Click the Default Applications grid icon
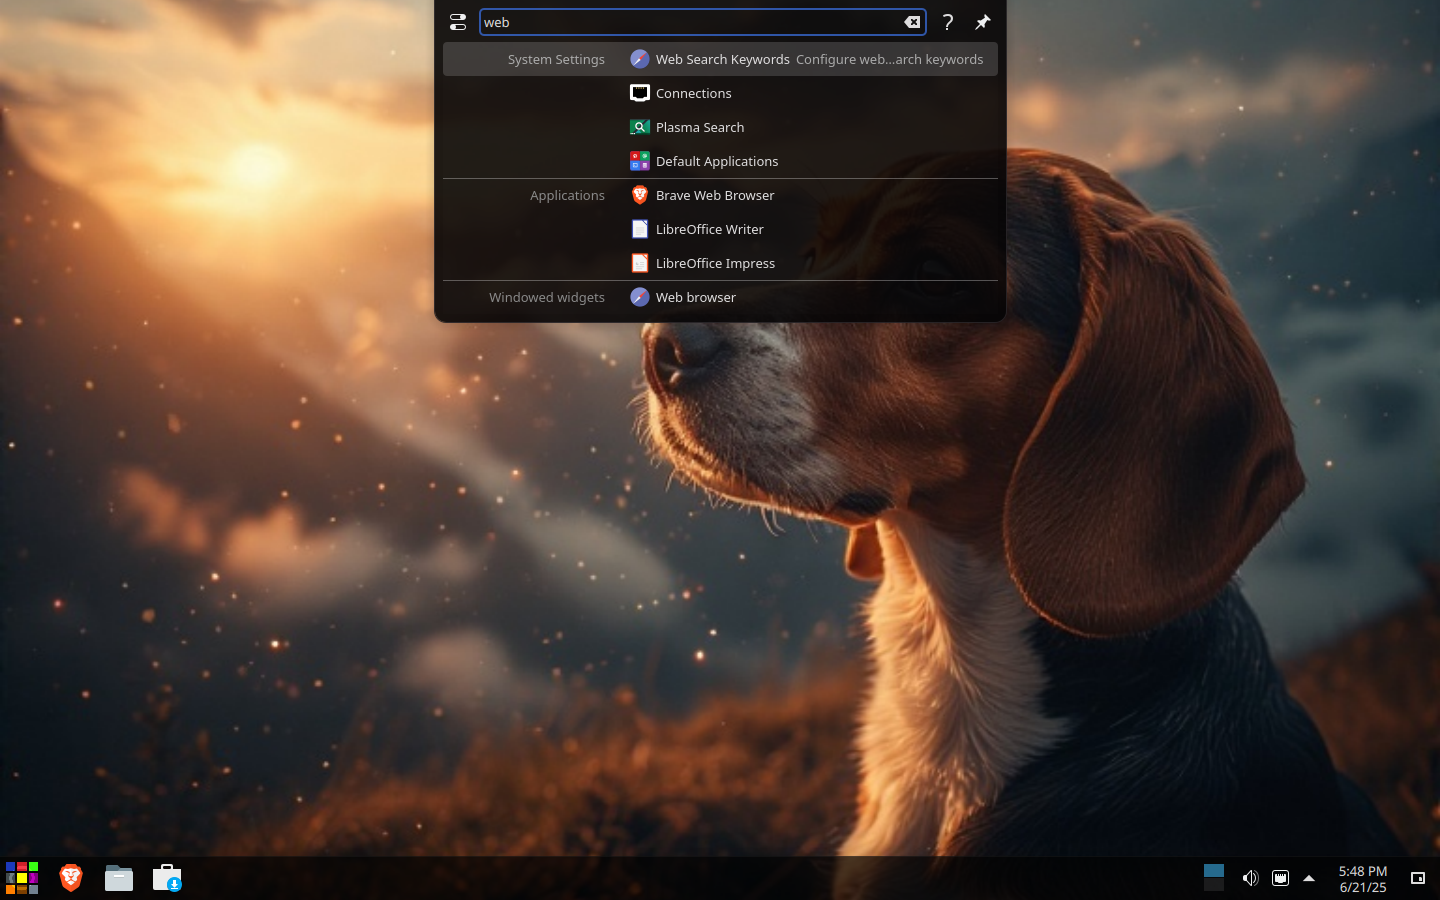The height and width of the screenshot is (900, 1440). coord(640,161)
